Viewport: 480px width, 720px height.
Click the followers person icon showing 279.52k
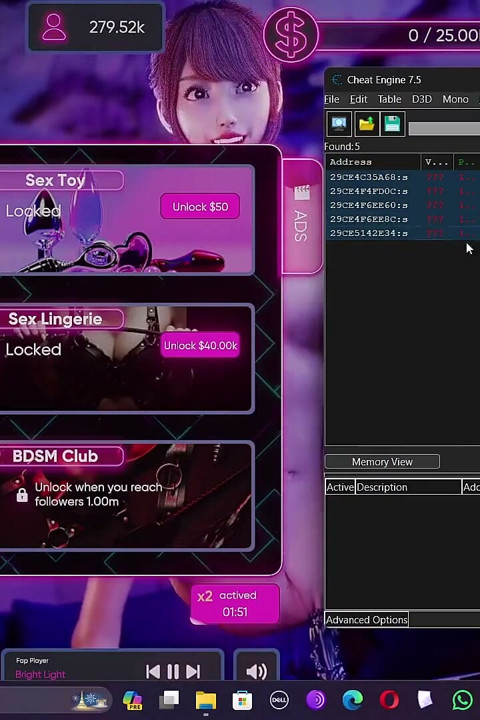pyautogui.click(x=54, y=27)
